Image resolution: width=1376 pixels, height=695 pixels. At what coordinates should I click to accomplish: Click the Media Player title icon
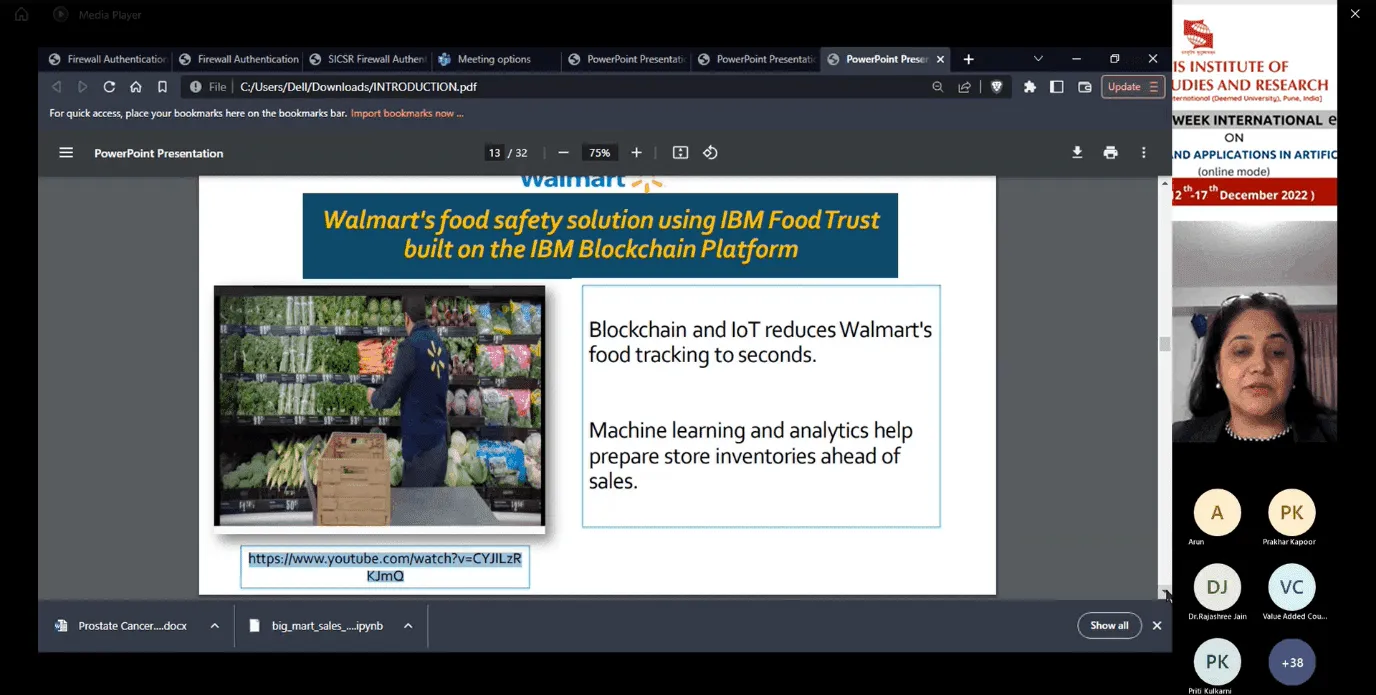pyautogui.click(x=60, y=15)
